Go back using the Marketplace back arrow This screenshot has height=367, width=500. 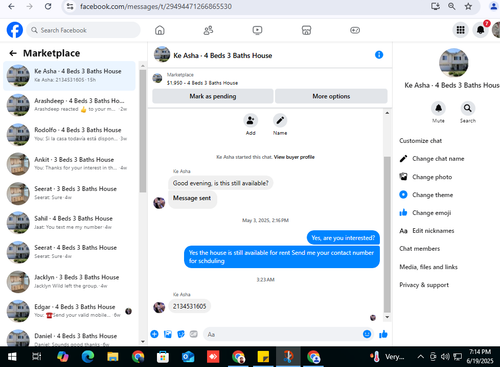point(13,53)
